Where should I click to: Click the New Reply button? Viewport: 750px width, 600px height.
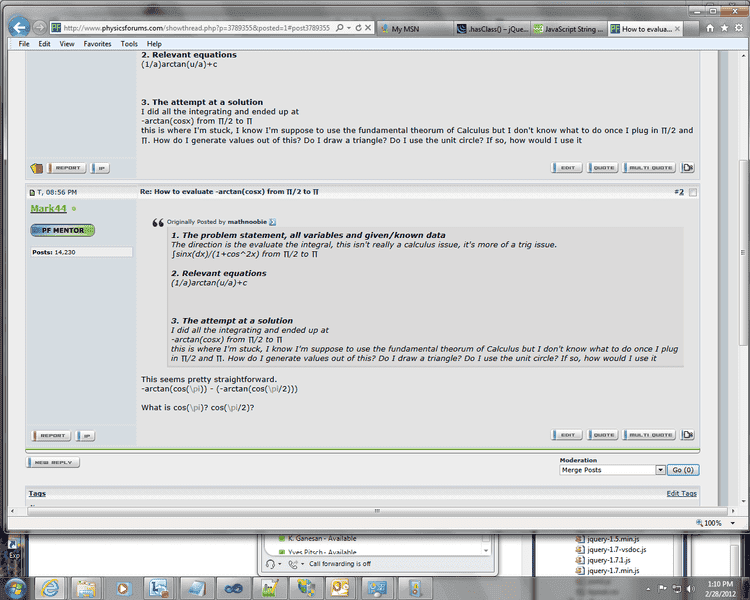click(53, 462)
